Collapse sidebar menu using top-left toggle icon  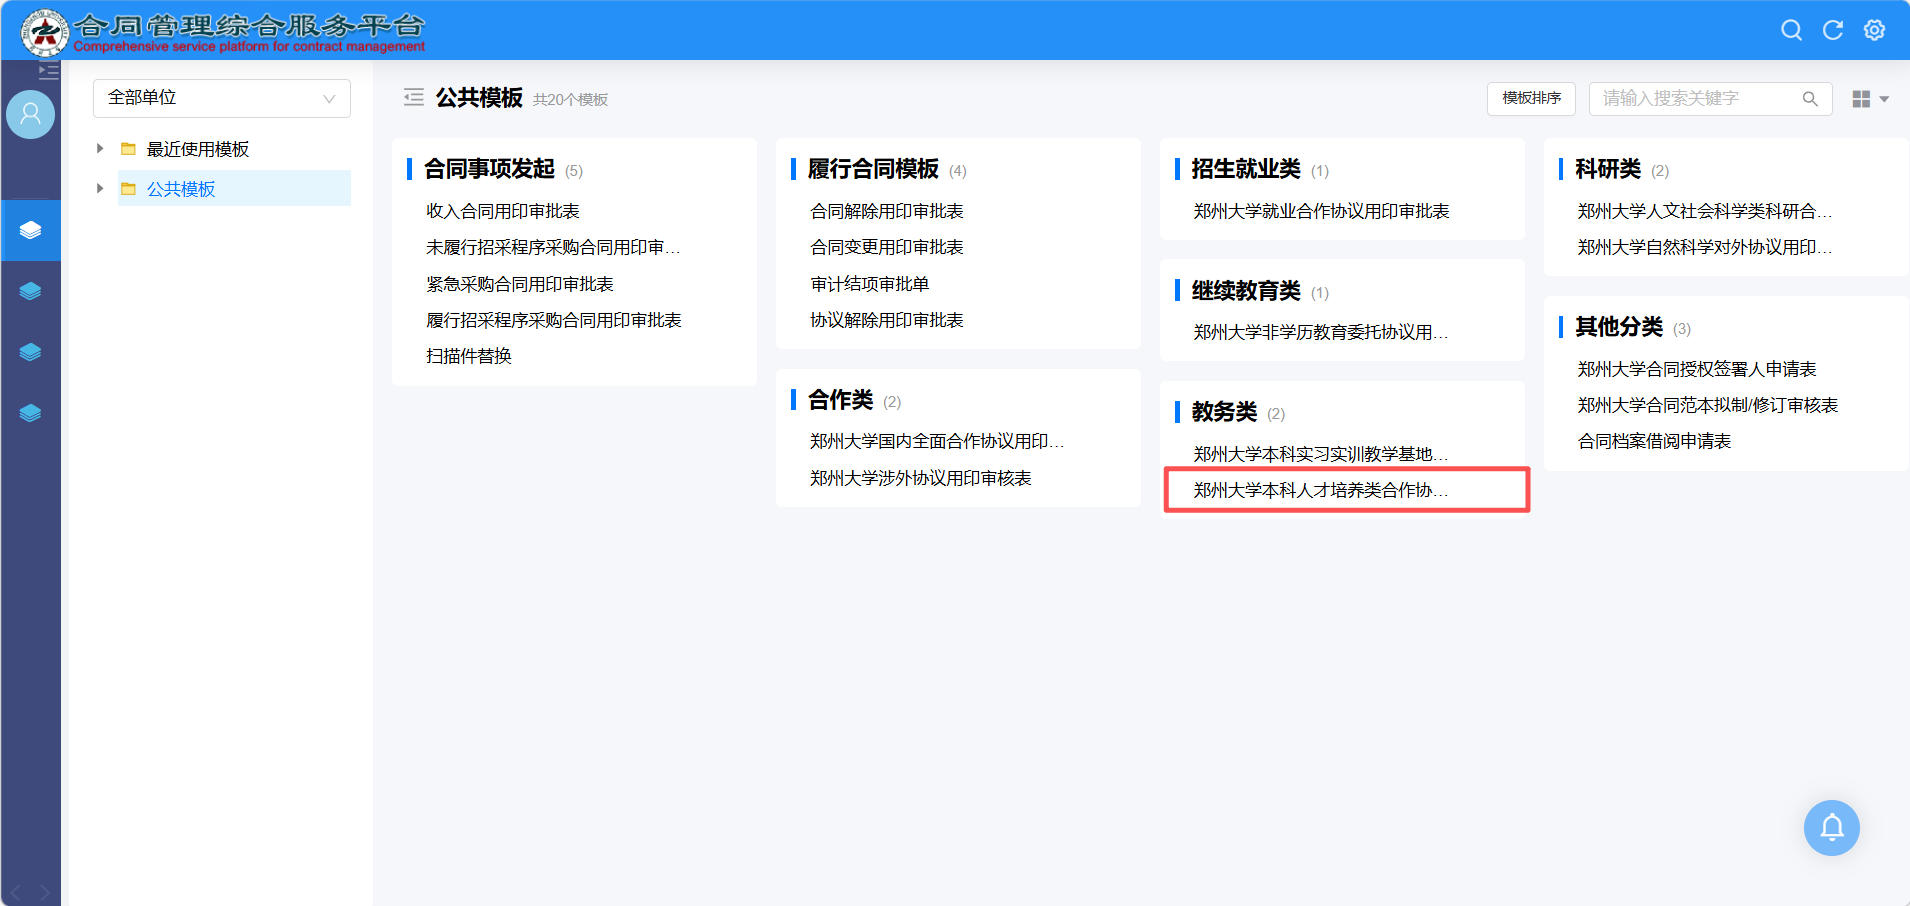tap(48, 71)
